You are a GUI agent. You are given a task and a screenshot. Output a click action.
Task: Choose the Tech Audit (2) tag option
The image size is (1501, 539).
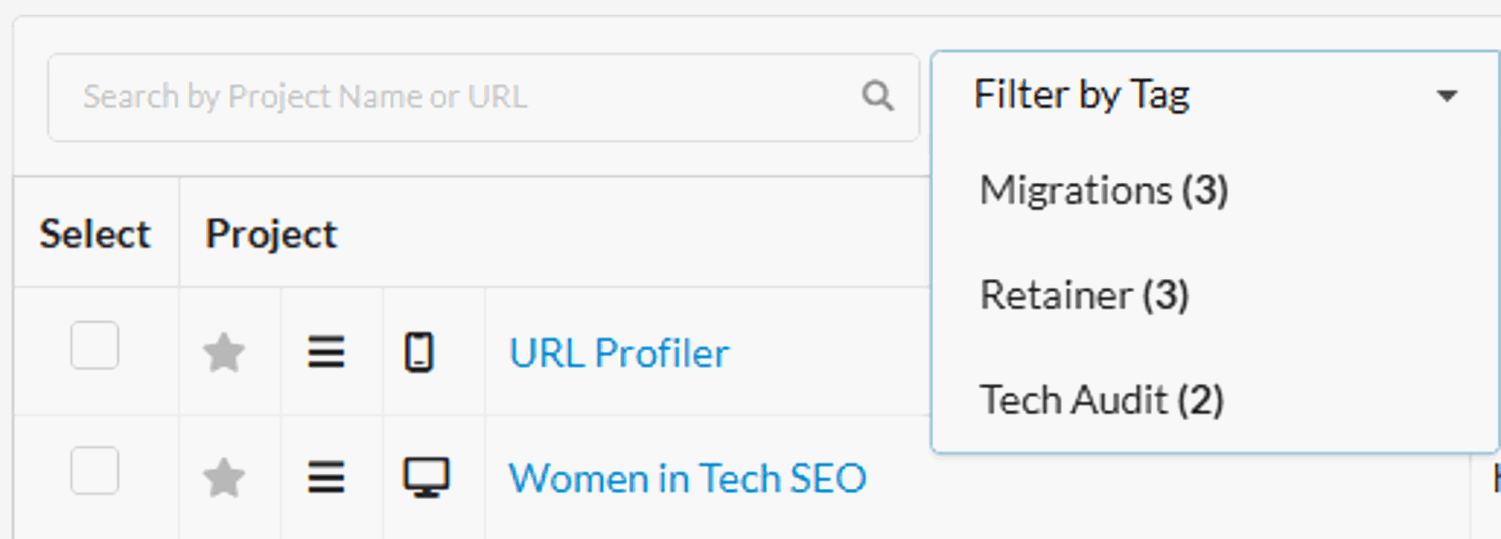click(1101, 400)
